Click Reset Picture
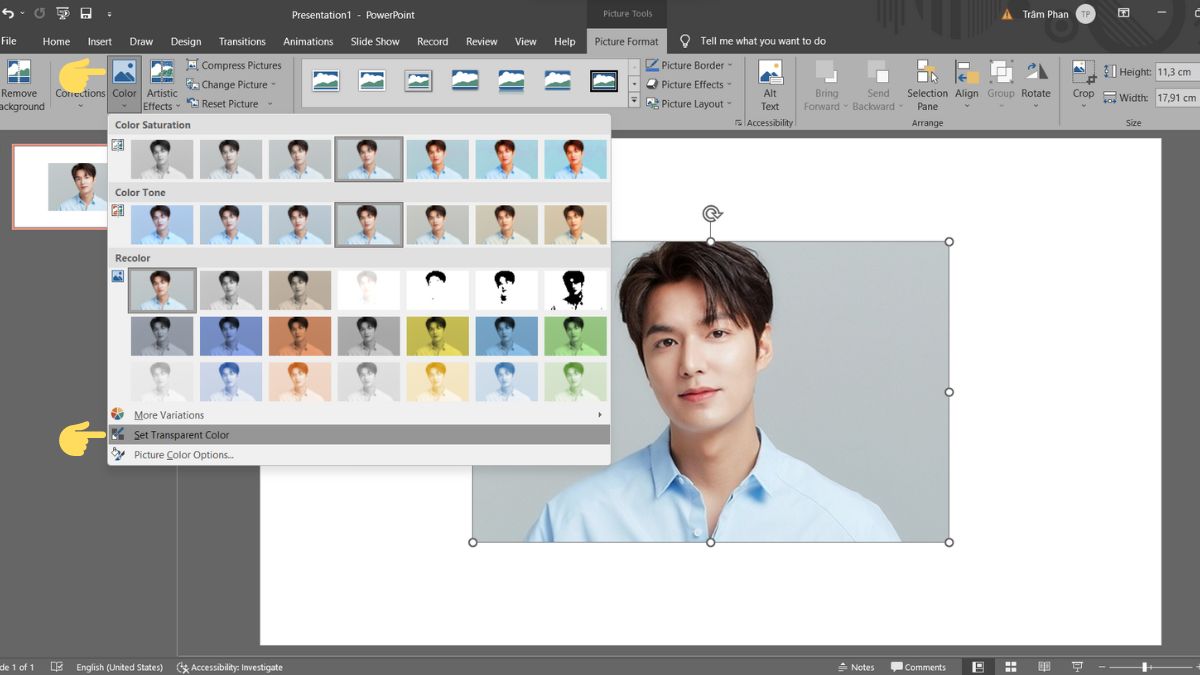The image size is (1200, 675). [229, 103]
